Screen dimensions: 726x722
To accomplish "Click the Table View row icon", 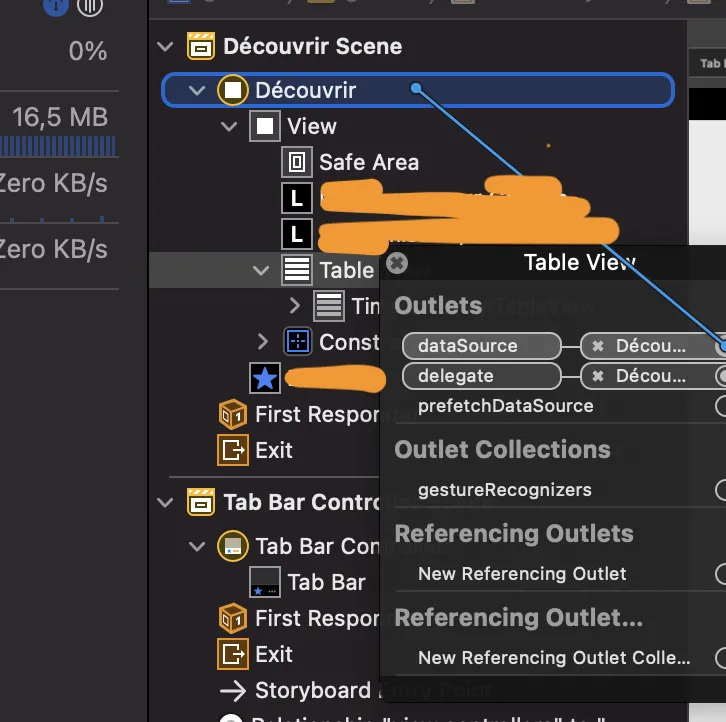I will click(297, 269).
